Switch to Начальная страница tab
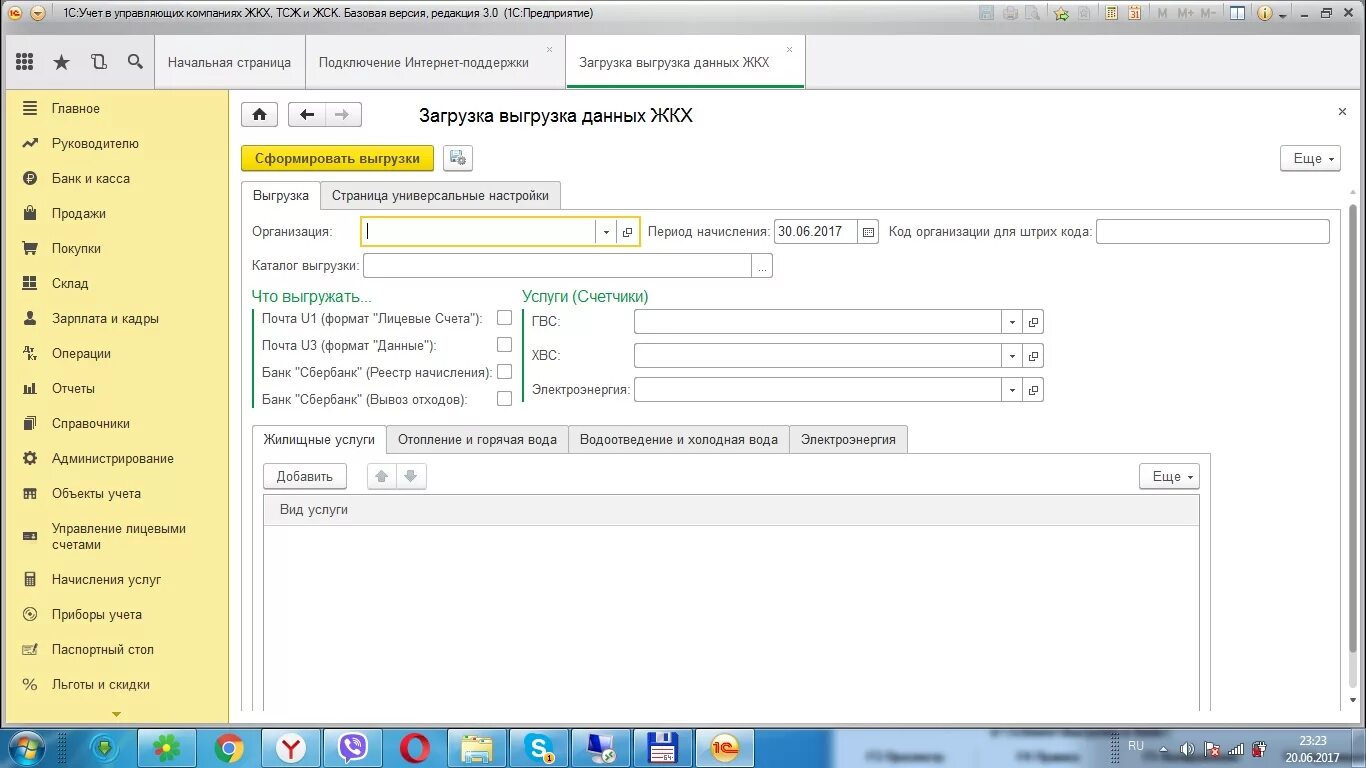 pyautogui.click(x=229, y=62)
